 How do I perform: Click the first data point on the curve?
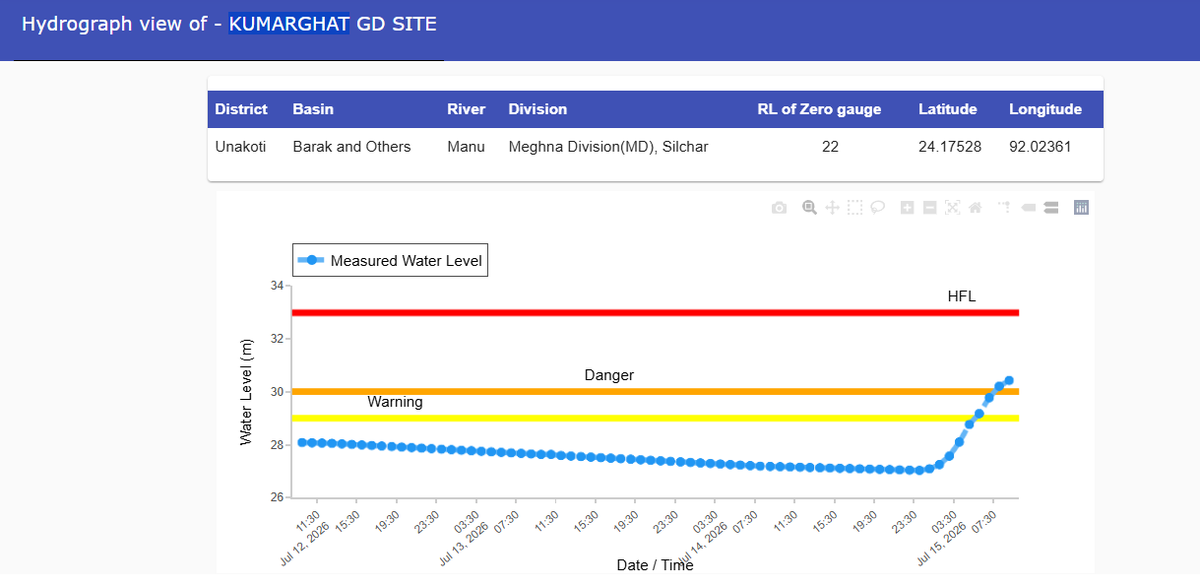point(302,442)
